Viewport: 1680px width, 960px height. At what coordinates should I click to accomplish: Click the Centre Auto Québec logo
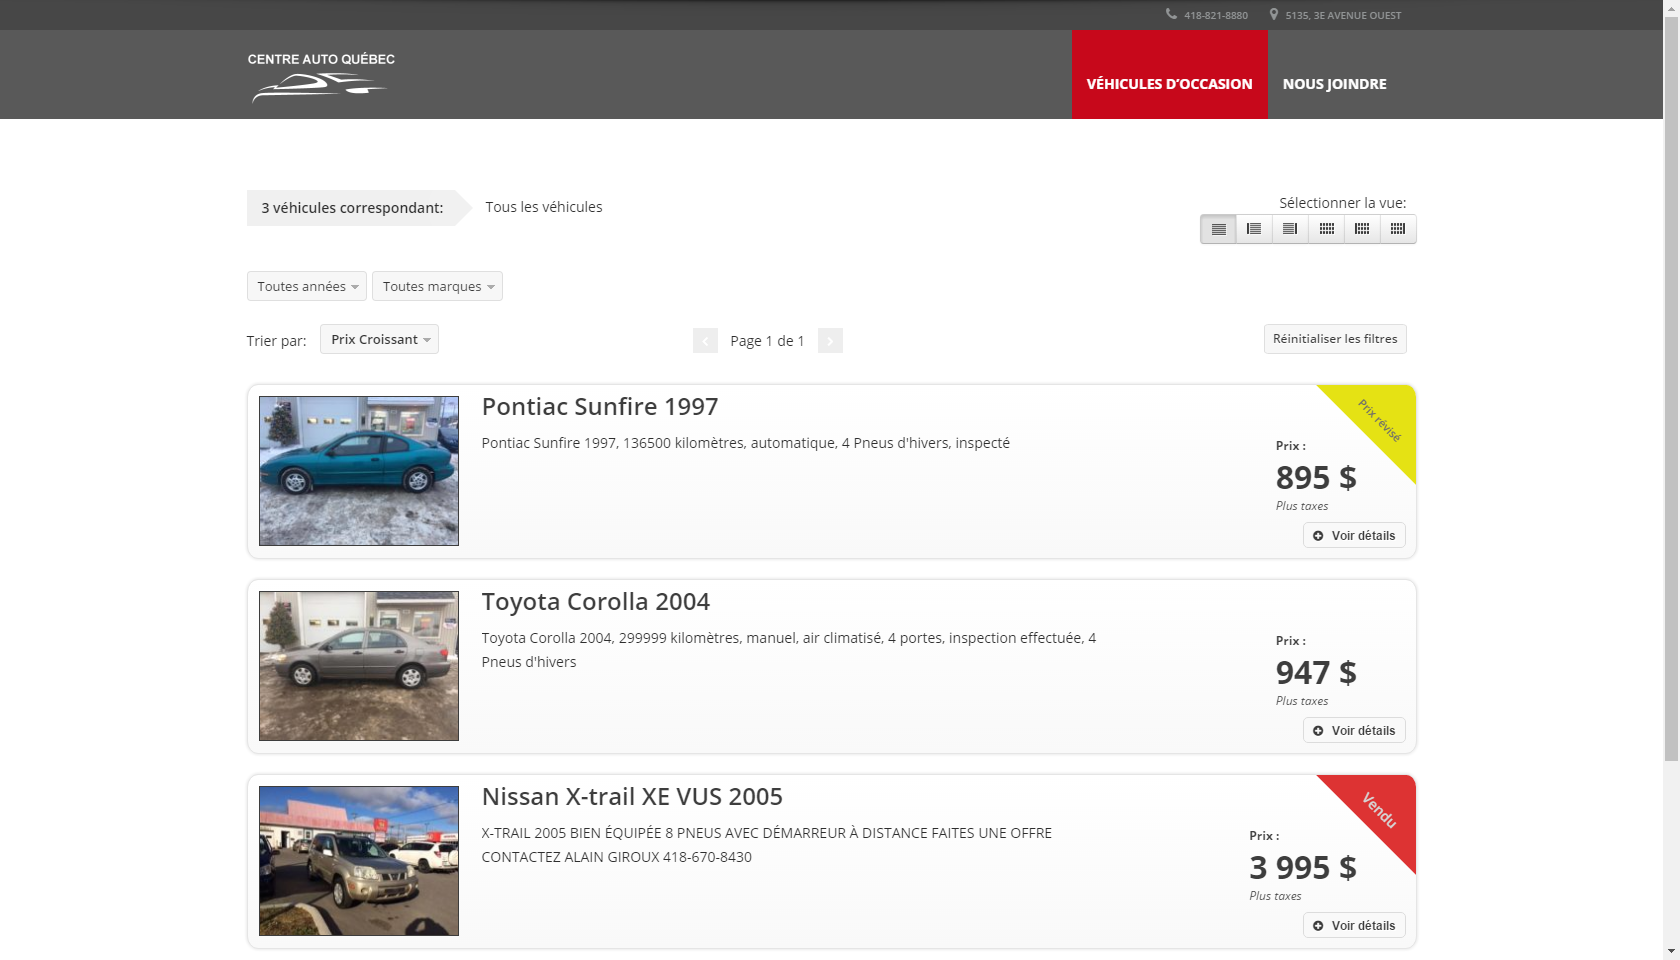point(321,77)
